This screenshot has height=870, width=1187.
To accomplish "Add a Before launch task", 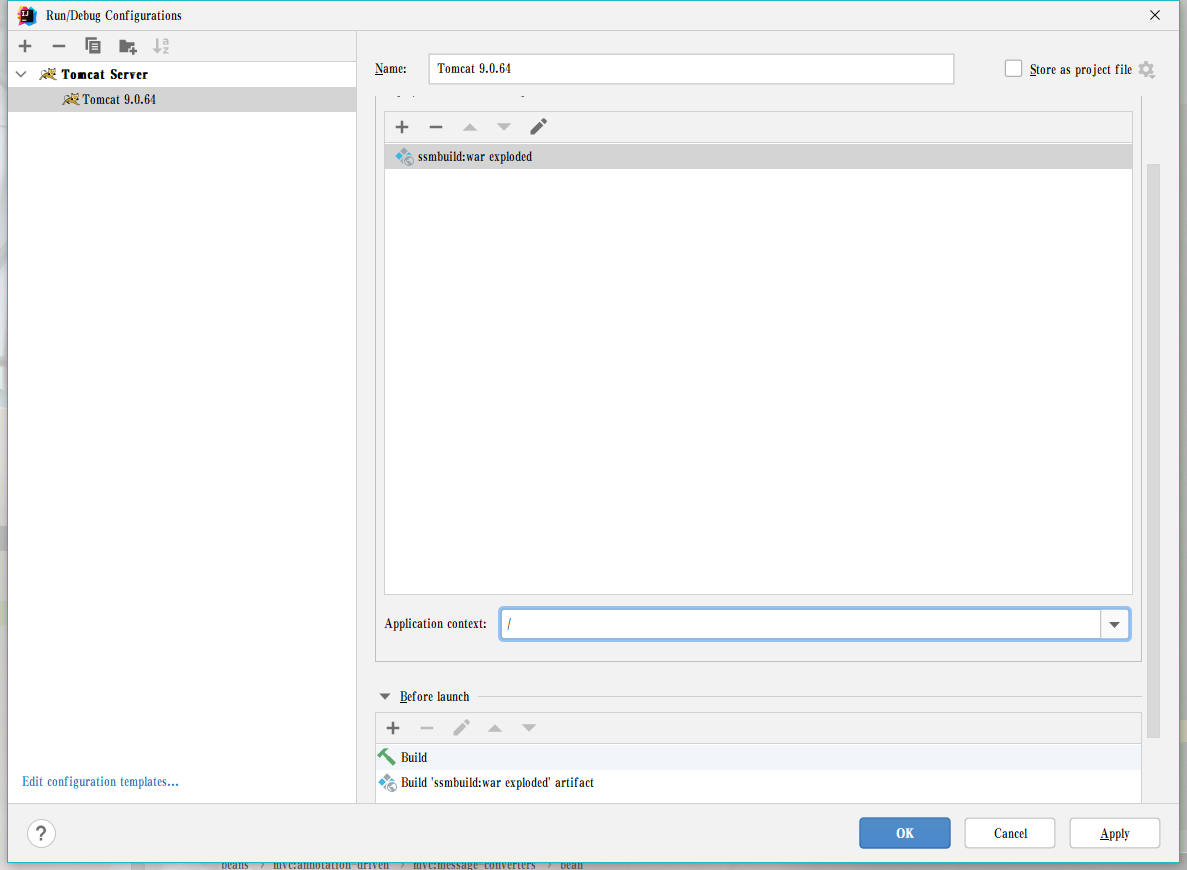I will [393, 728].
